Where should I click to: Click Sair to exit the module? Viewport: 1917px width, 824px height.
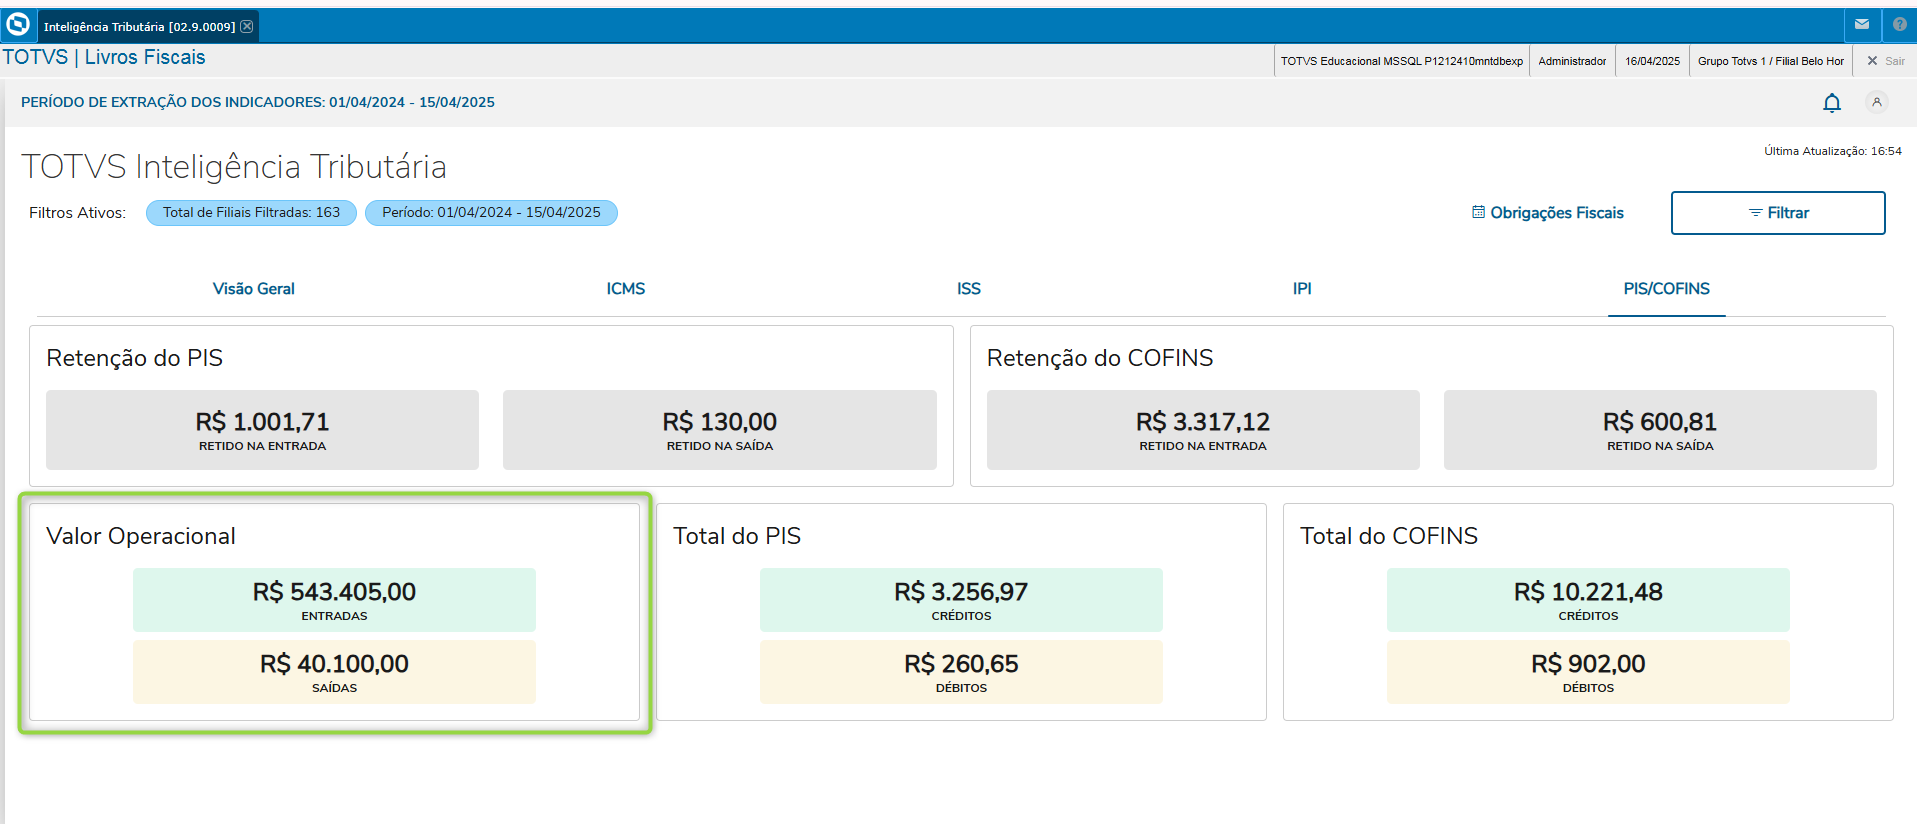(1886, 61)
